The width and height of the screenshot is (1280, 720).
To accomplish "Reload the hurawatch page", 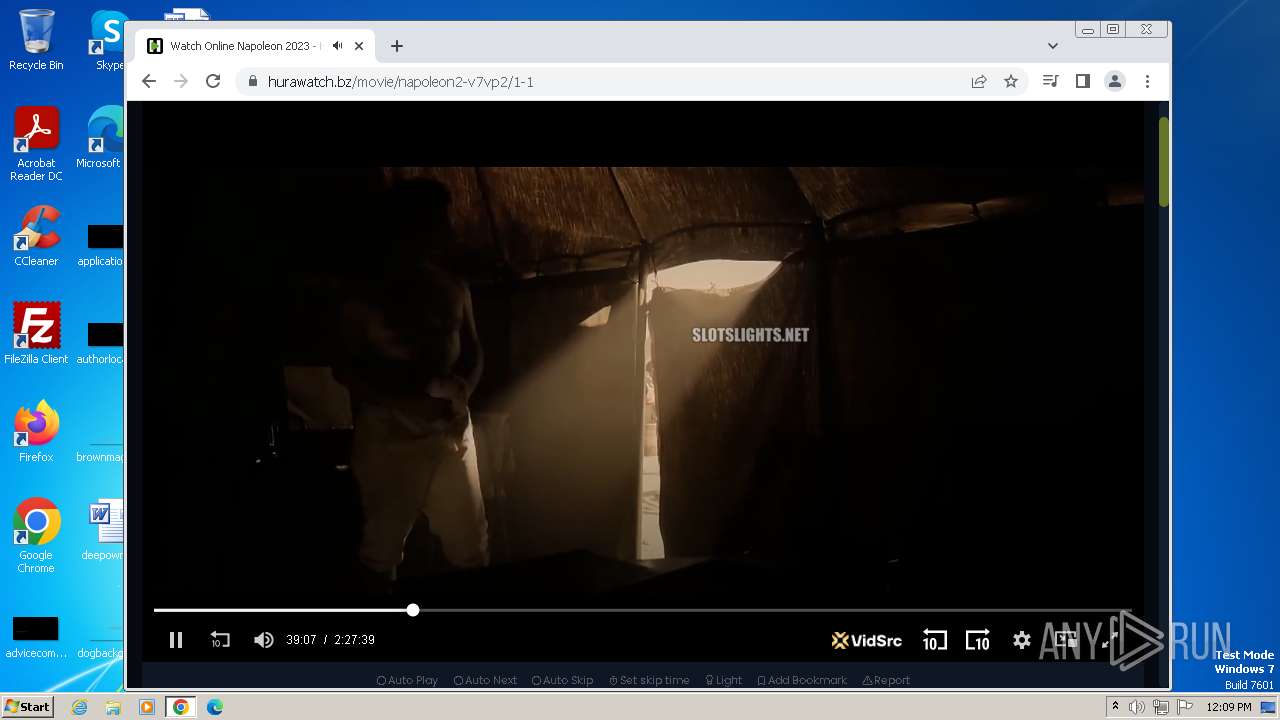I will (213, 81).
